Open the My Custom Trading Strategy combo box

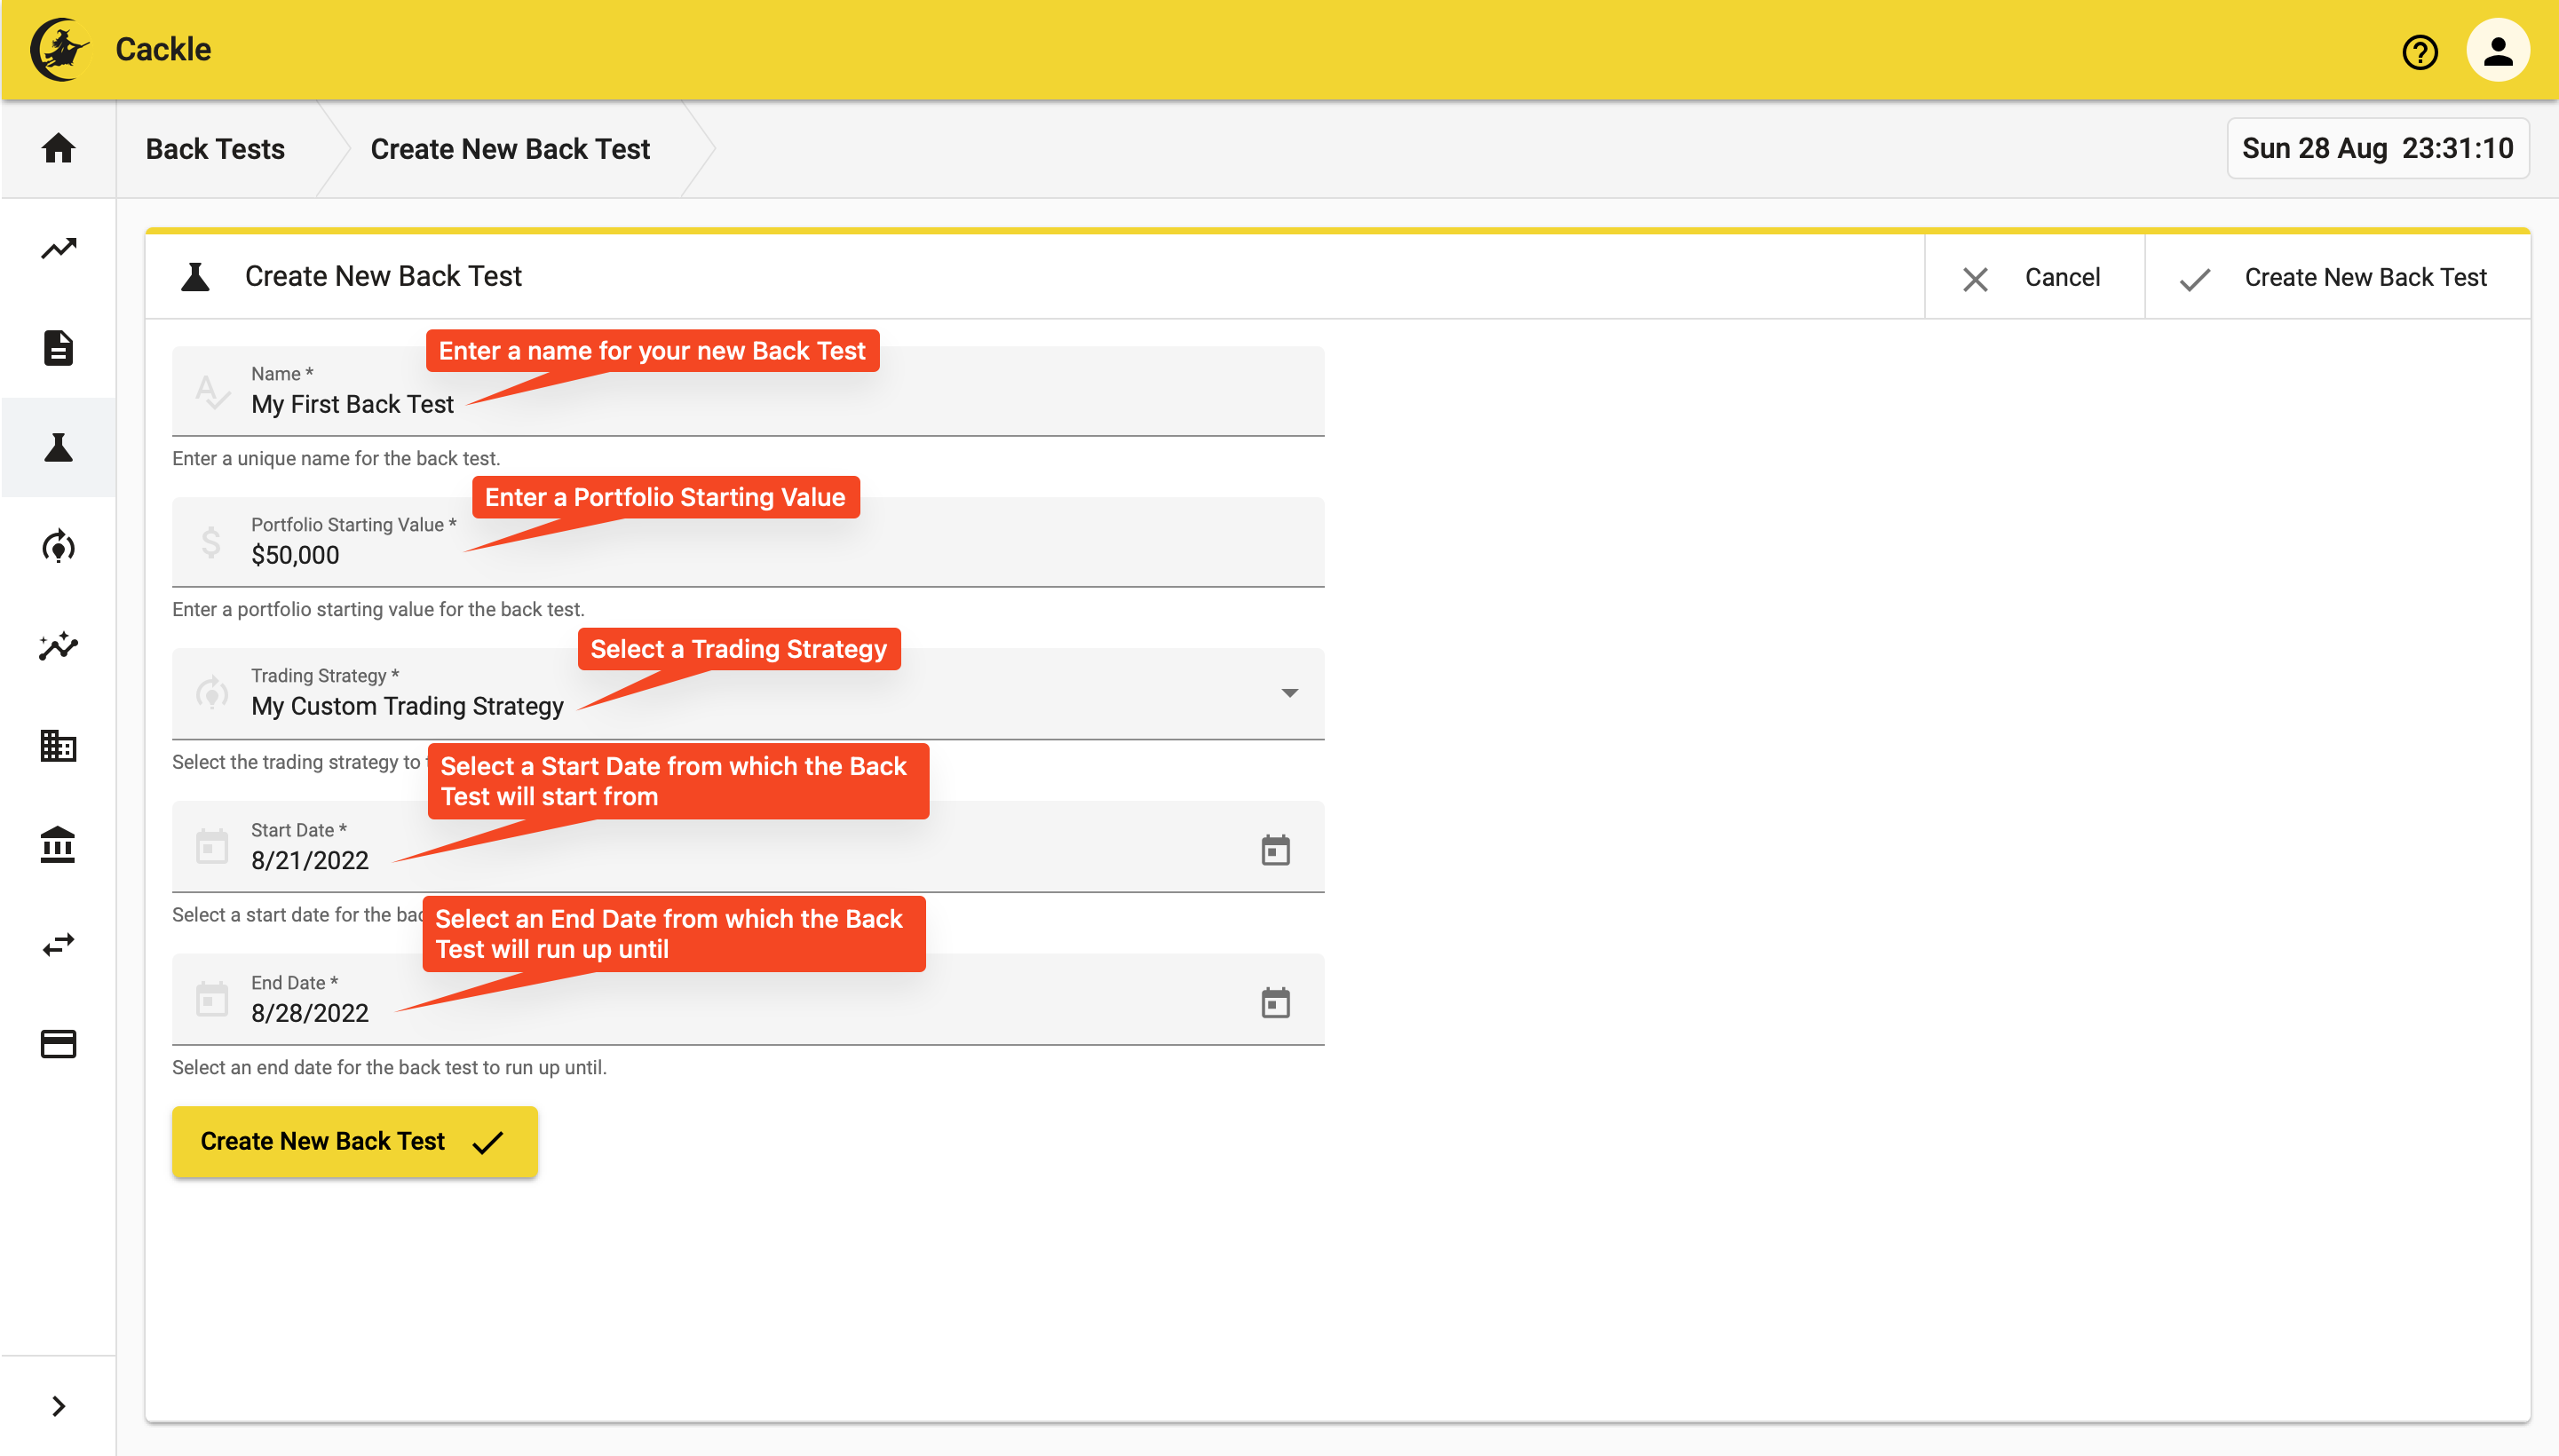[748, 694]
